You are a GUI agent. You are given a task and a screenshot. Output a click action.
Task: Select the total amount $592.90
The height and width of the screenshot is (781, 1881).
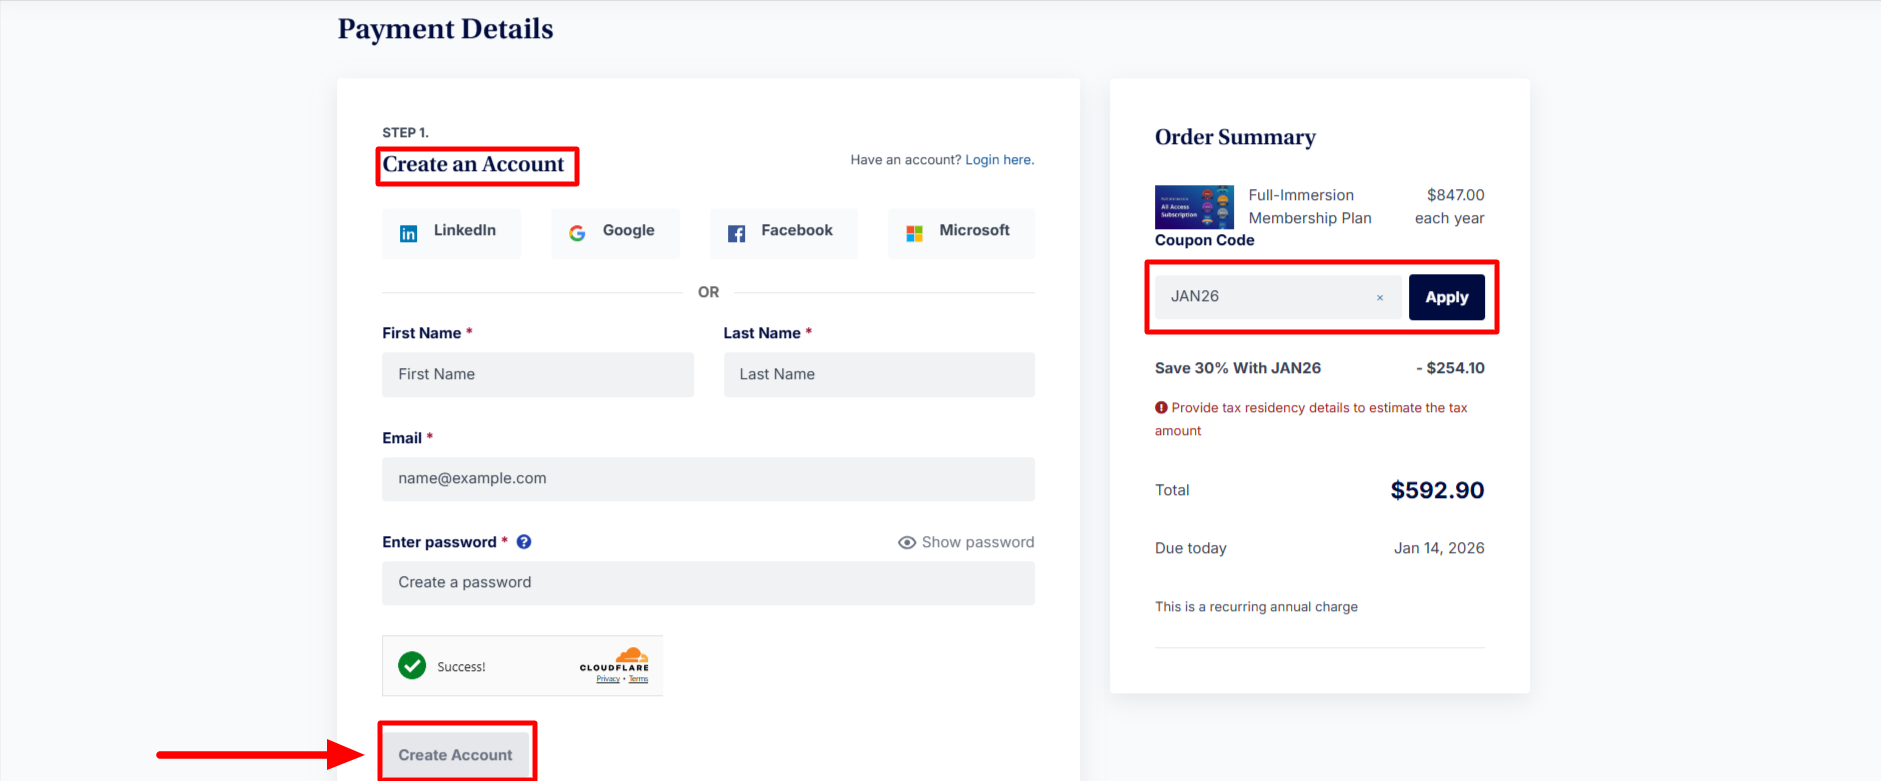(1437, 490)
